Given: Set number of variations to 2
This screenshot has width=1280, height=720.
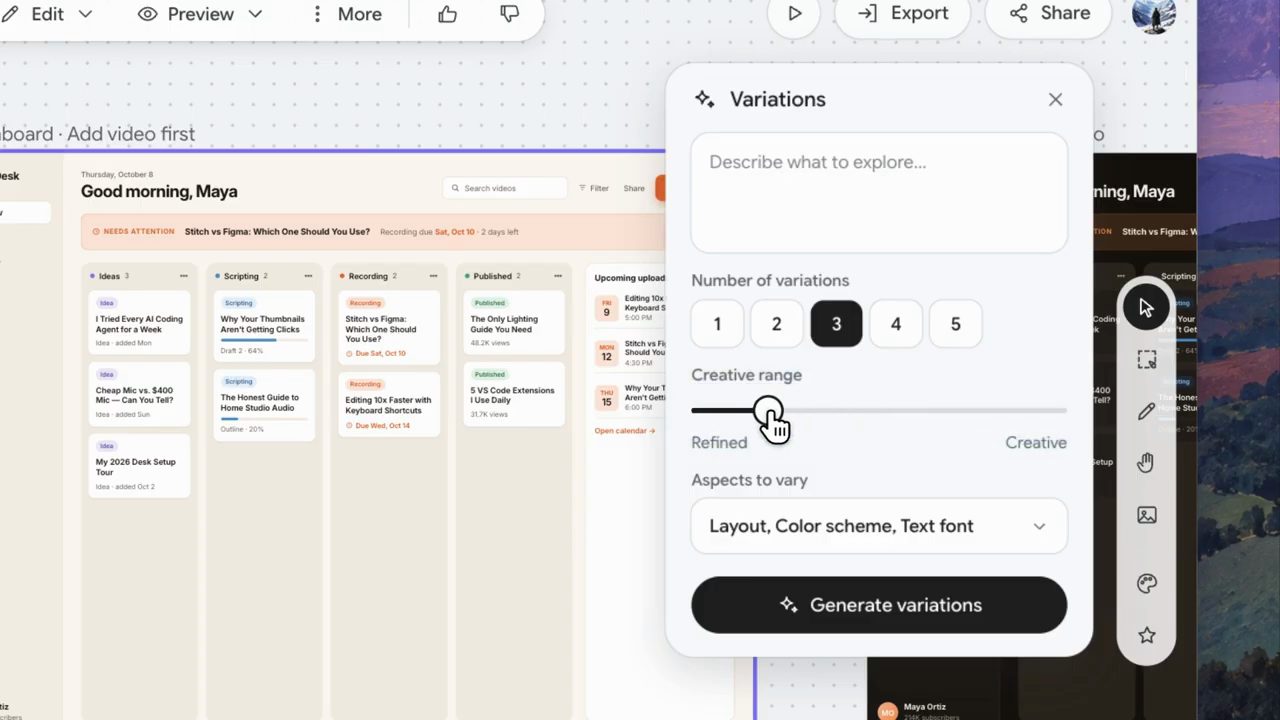Looking at the screenshot, I should pyautogui.click(x=776, y=324).
